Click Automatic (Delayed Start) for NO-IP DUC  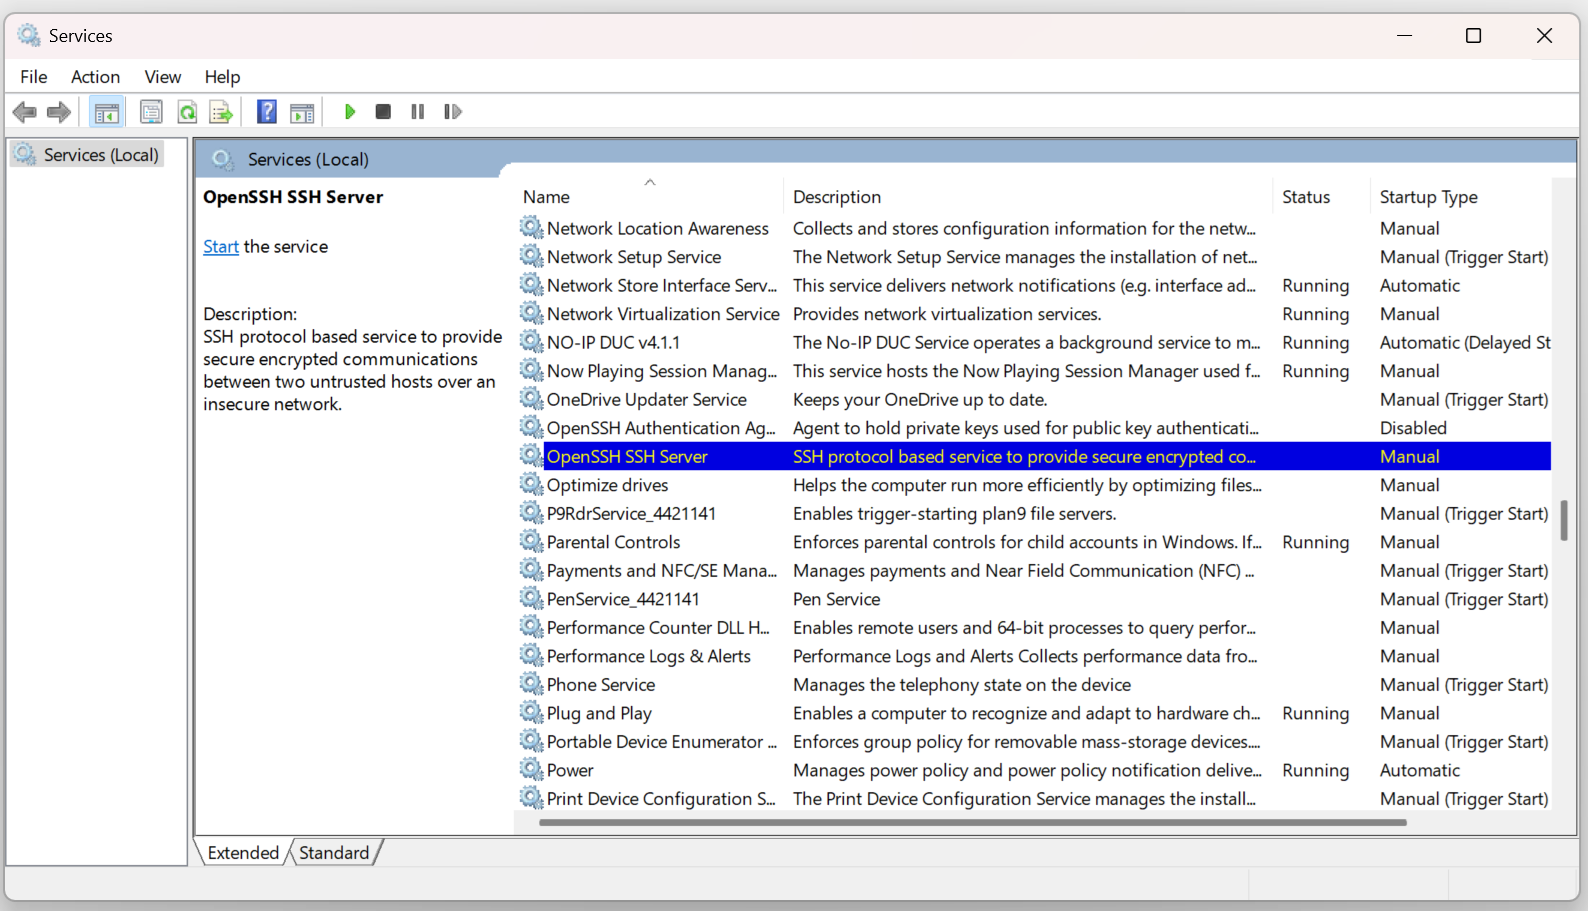point(1465,343)
